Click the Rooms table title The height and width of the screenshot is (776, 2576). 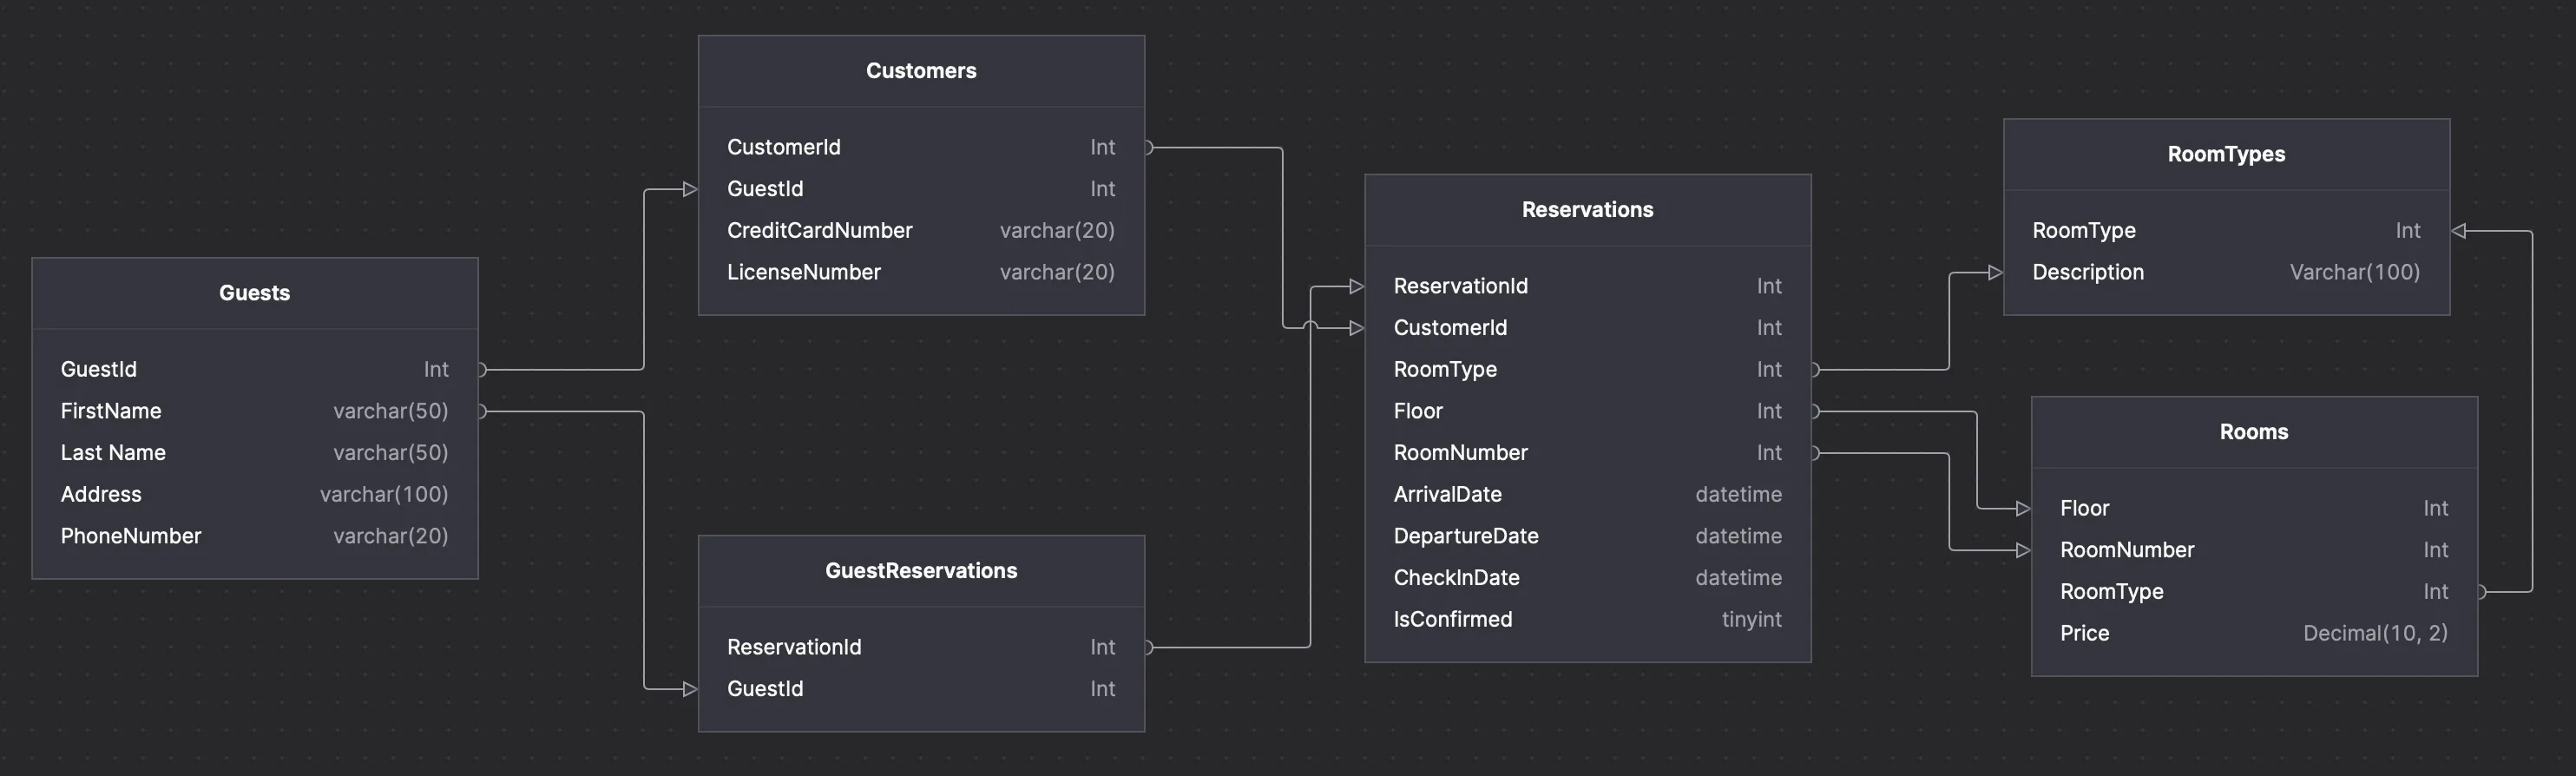2253,432
